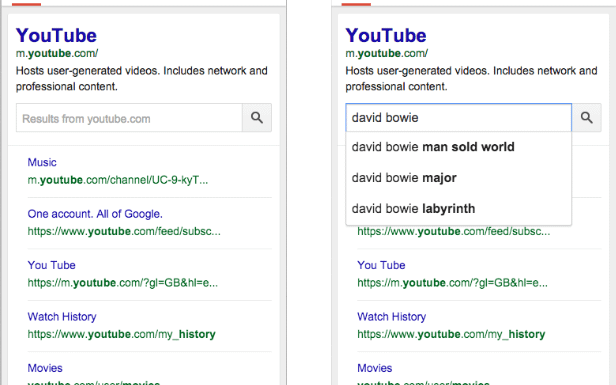The height and width of the screenshot is (385, 616).
Task: Open the Music sitelink in the left panel
Action: (x=42, y=162)
